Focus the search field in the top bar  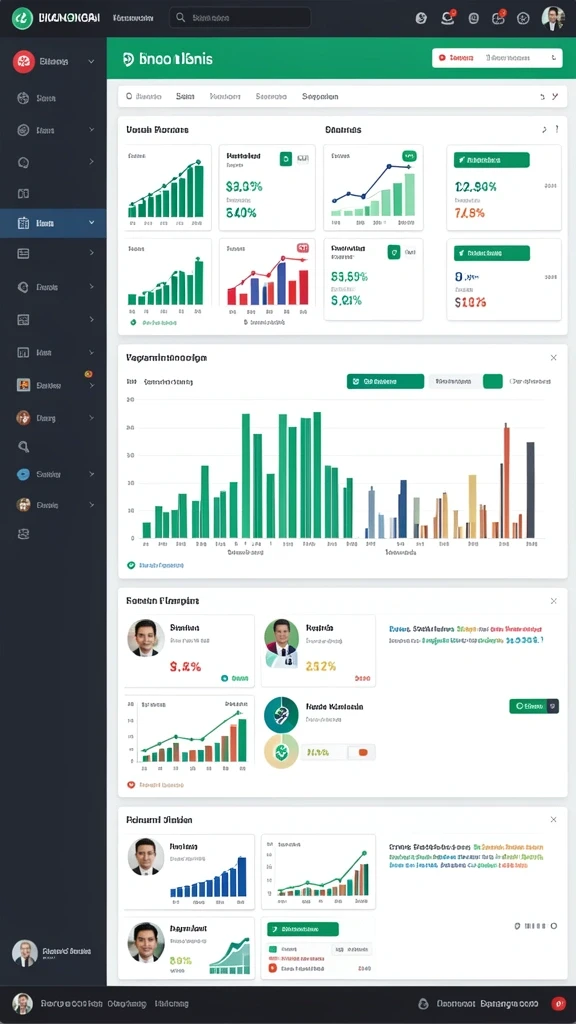[x=240, y=18]
